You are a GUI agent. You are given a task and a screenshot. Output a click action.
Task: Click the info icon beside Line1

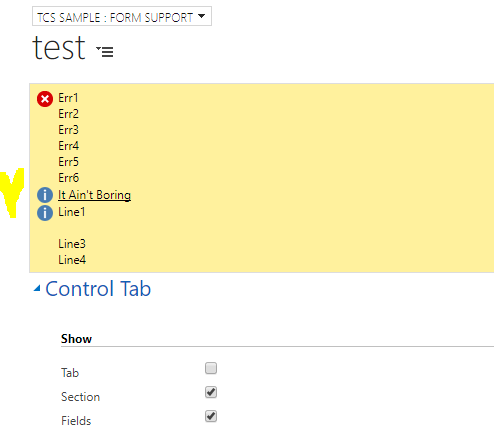pos(45,213)
